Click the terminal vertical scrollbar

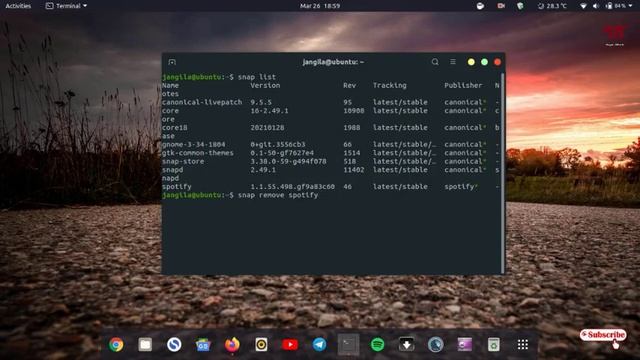pyautogui.click(x=502, y=173)
